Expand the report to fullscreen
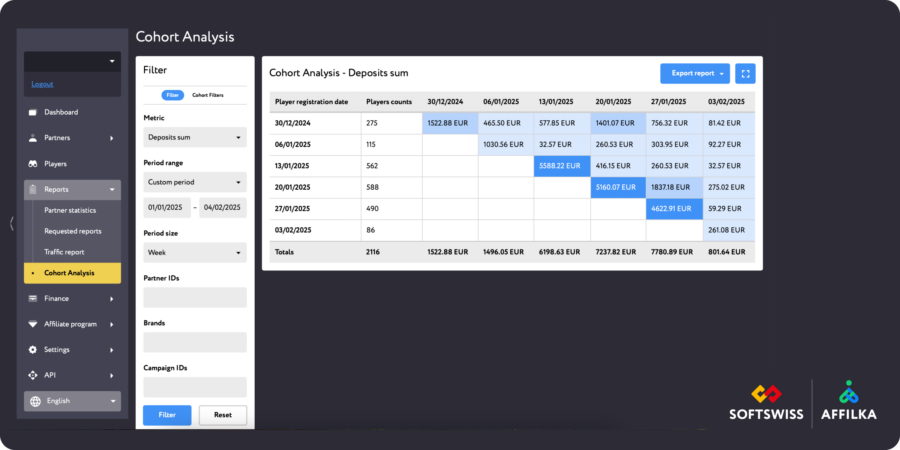 pyautogui.click(x=745, y=73)
